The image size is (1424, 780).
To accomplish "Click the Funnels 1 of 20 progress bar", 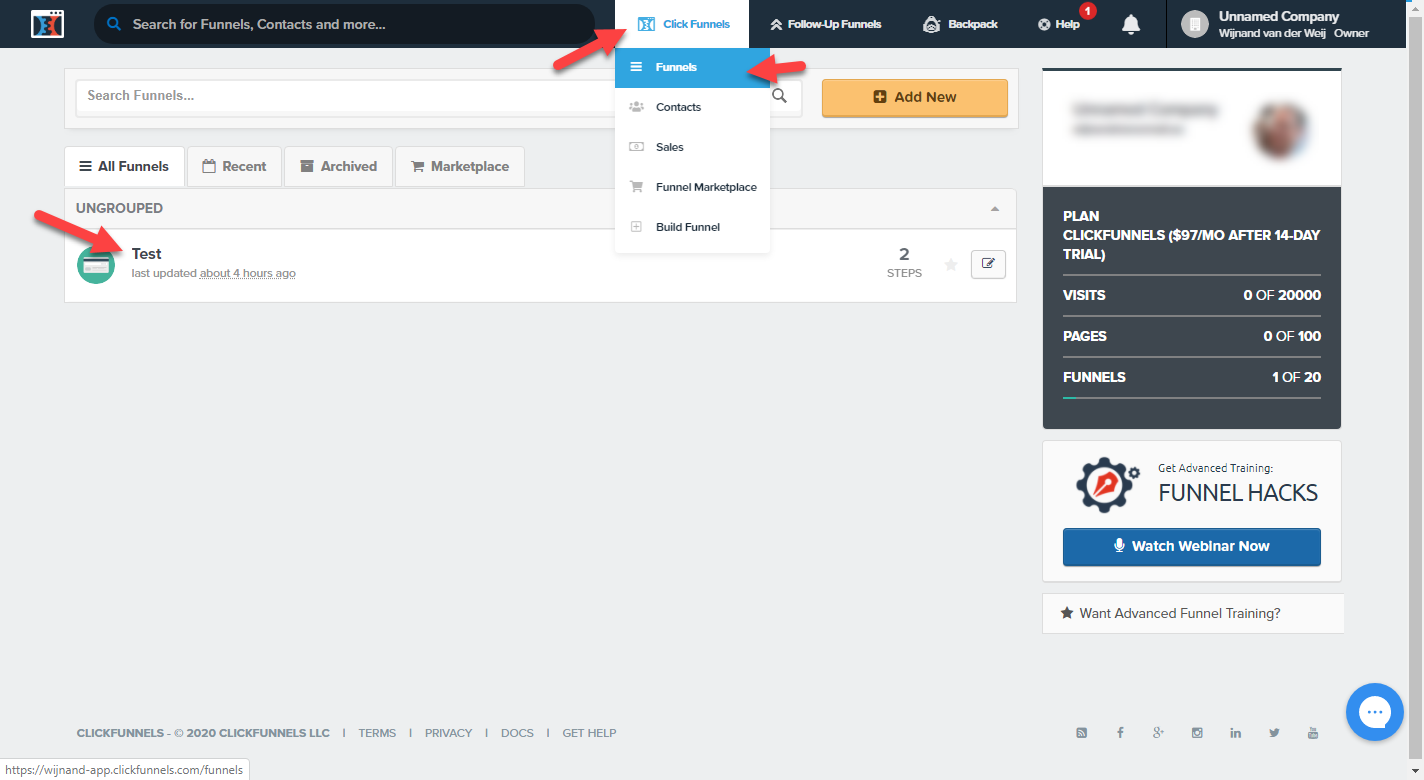I will 1192,398.
